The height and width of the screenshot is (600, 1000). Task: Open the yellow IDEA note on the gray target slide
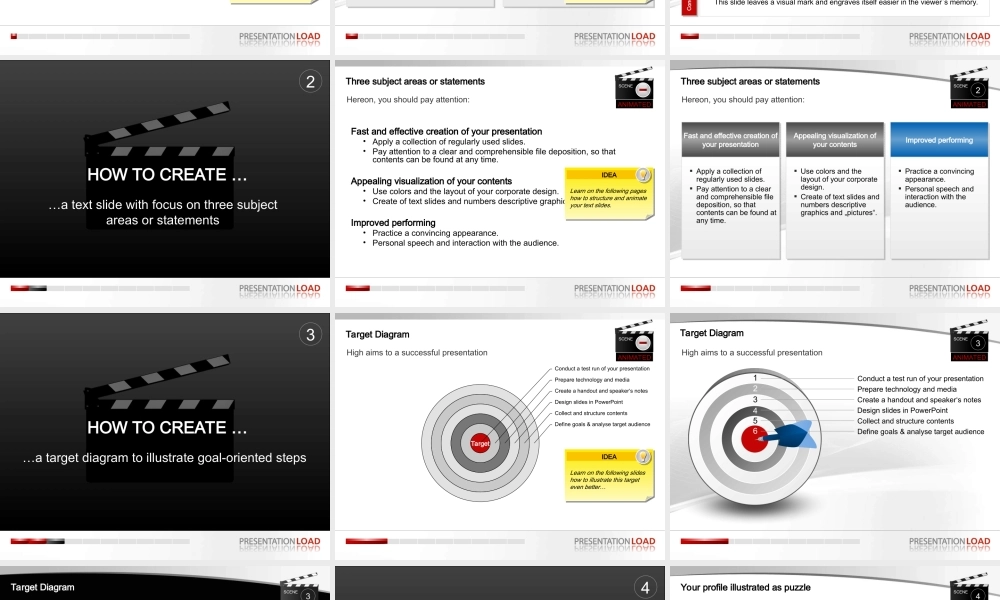pyautogui.click(x=609, y=472)
